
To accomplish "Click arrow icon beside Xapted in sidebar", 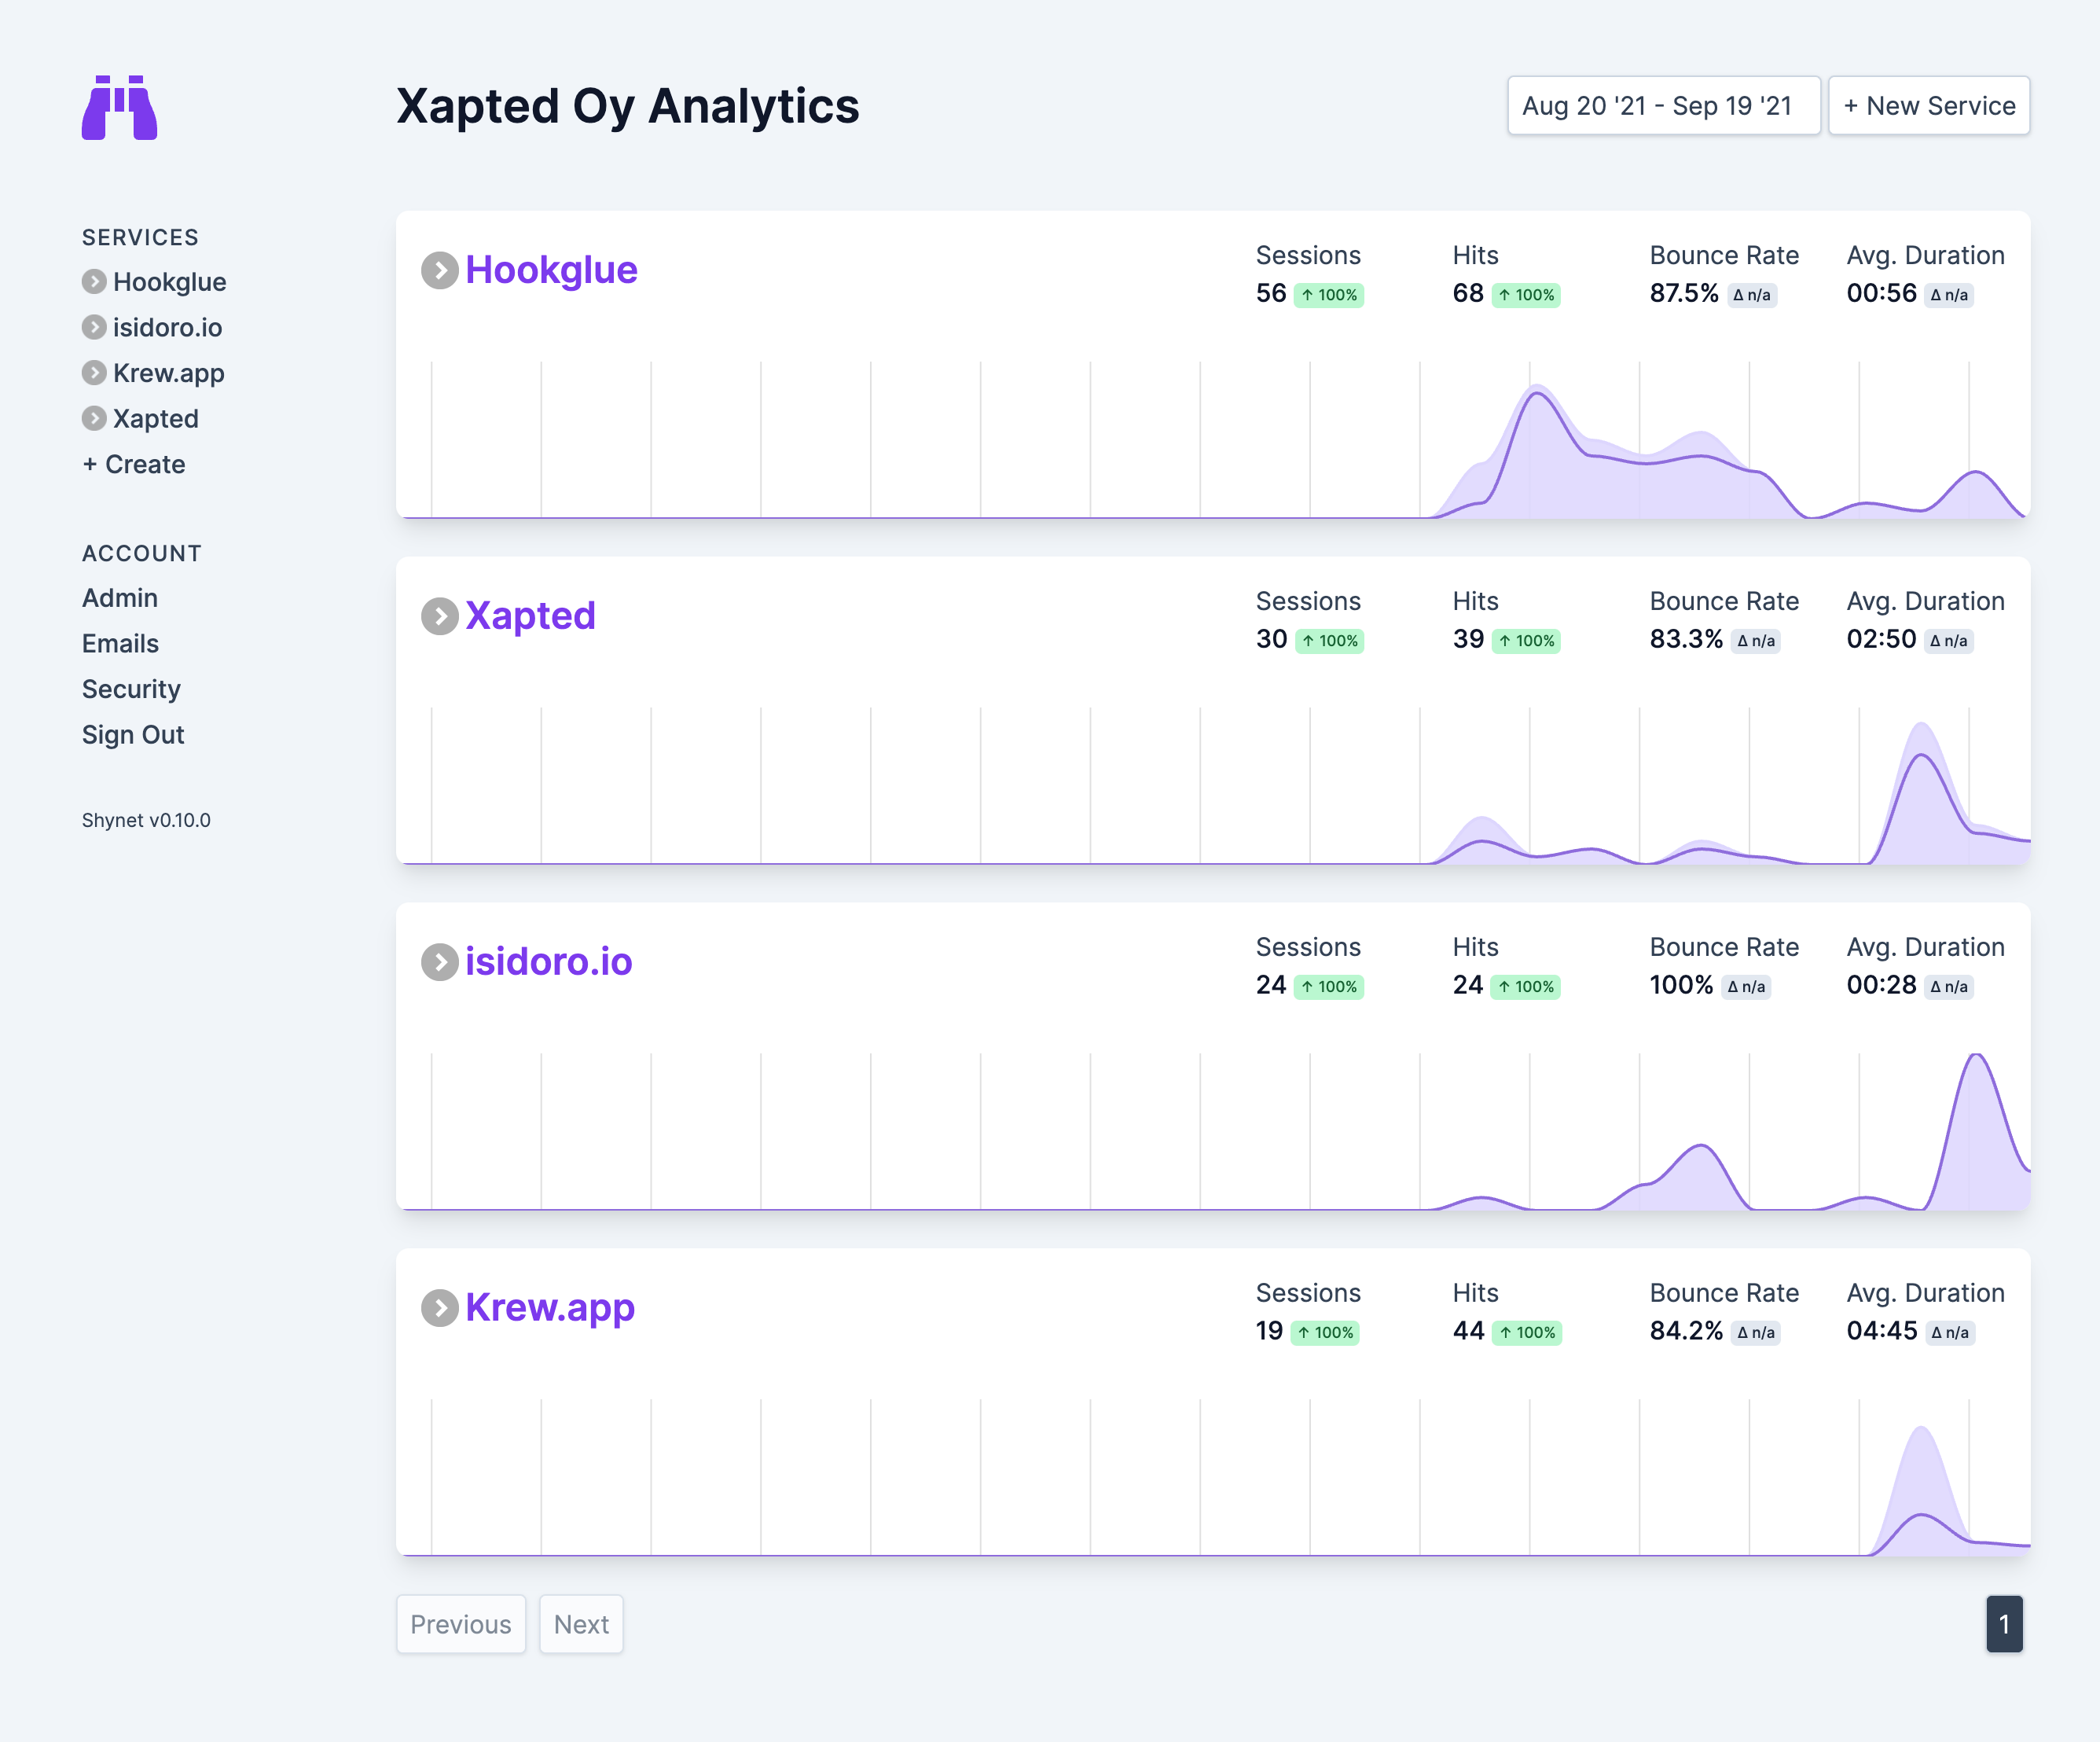I will [94, 418].
